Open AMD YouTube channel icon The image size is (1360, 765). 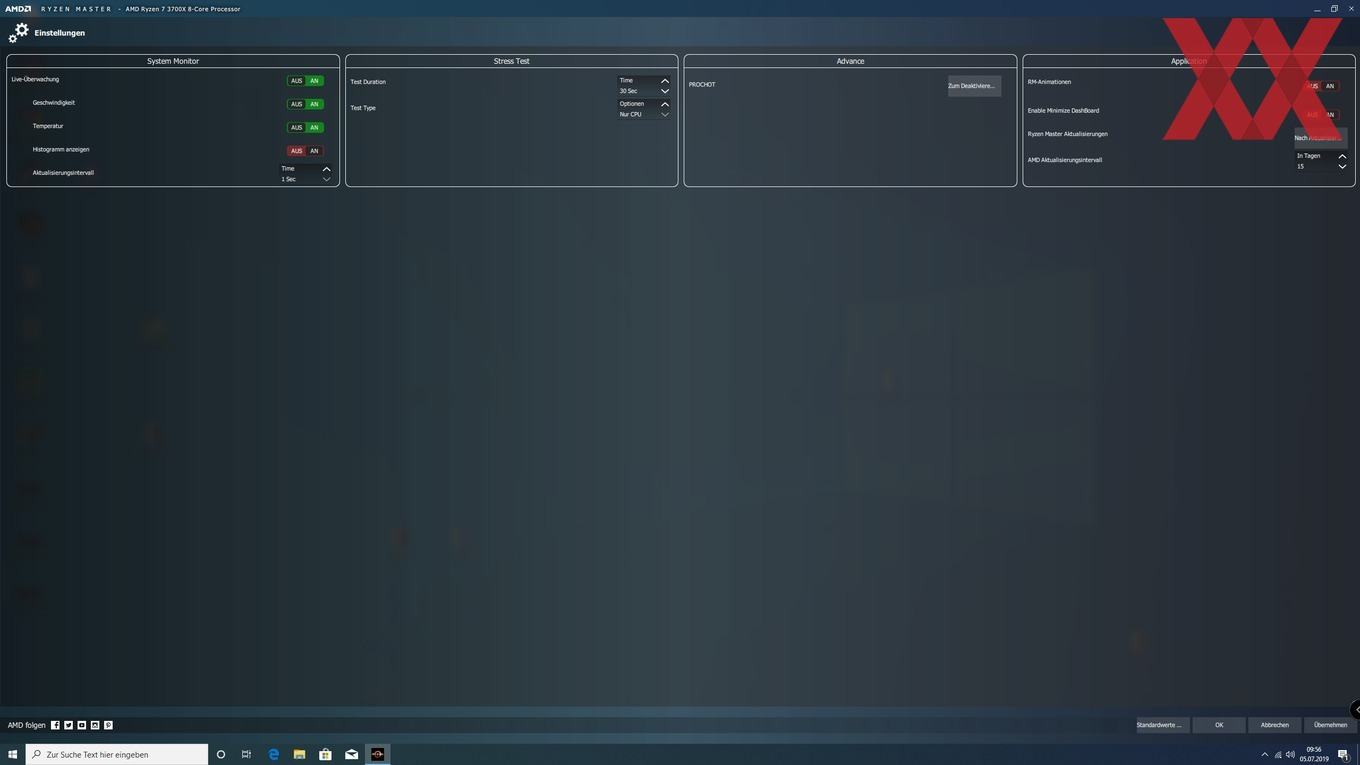click(82, 725)
